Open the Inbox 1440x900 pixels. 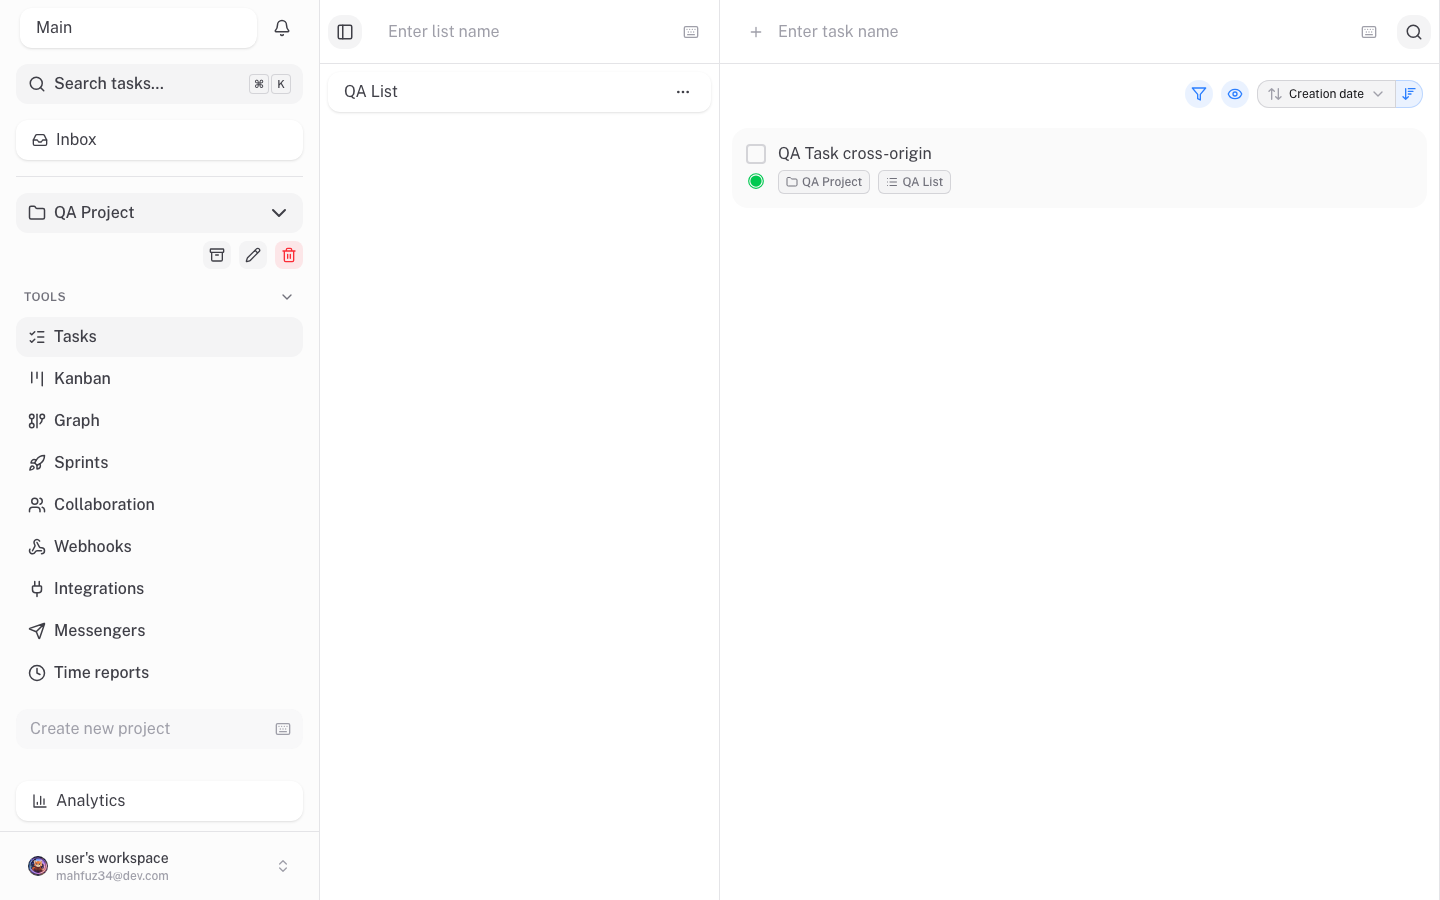159,140
